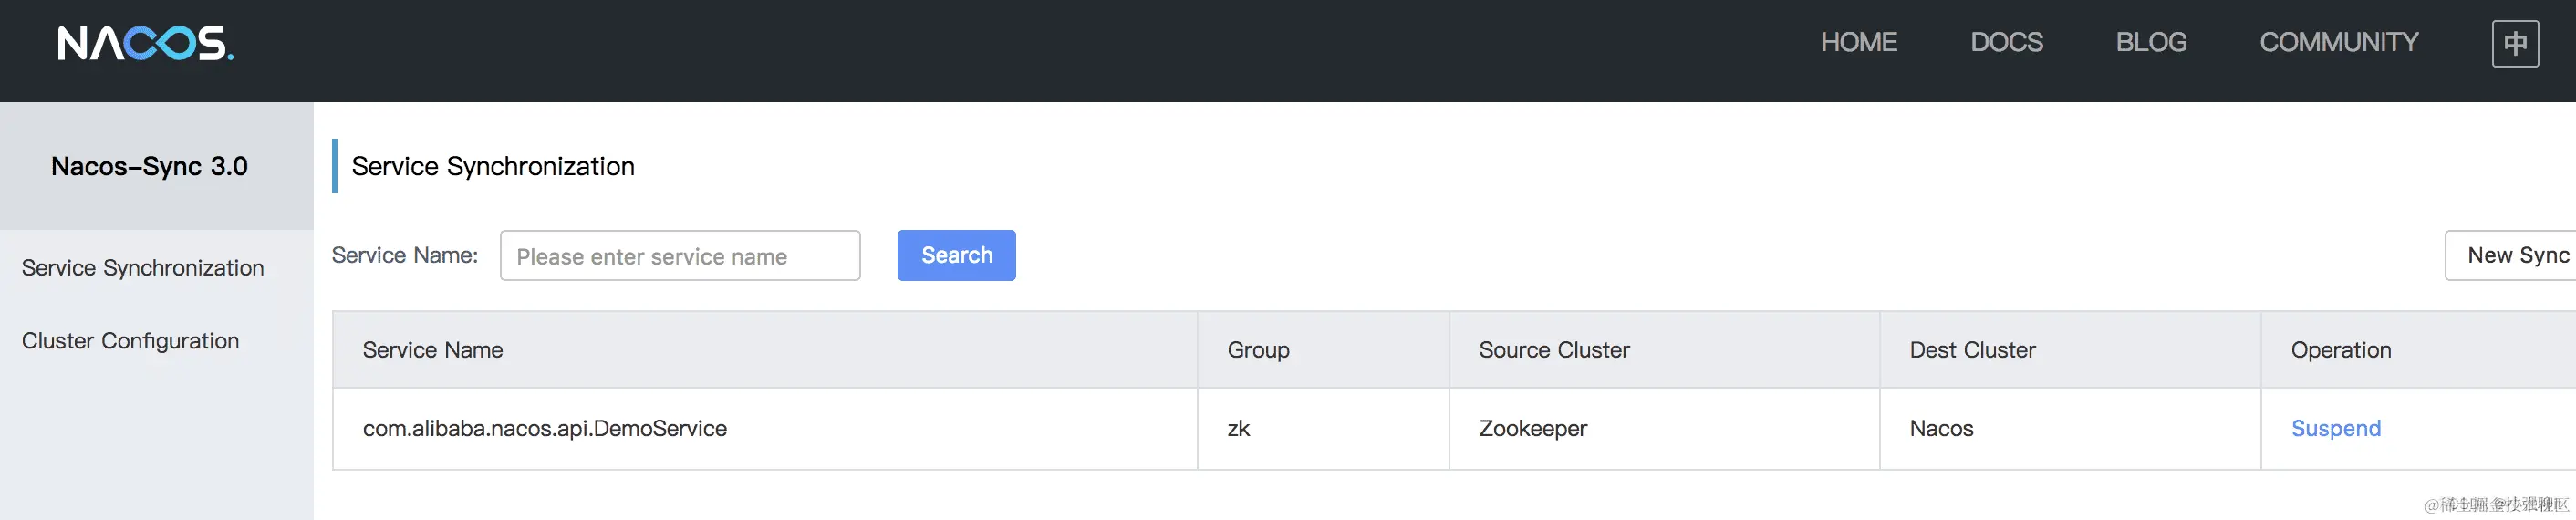Click the Service Name column header

(433, 350)
